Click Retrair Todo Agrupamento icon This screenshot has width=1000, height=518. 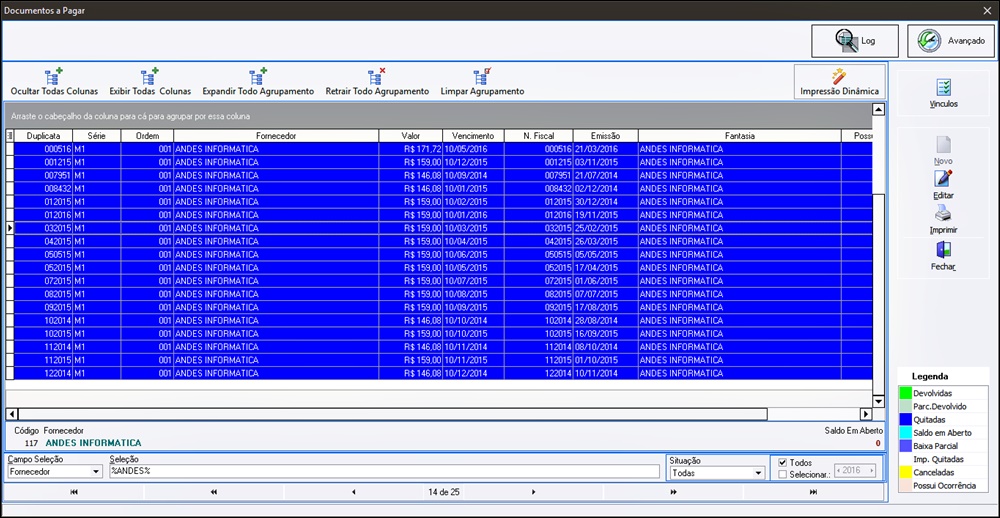click(x=377, y=76)
